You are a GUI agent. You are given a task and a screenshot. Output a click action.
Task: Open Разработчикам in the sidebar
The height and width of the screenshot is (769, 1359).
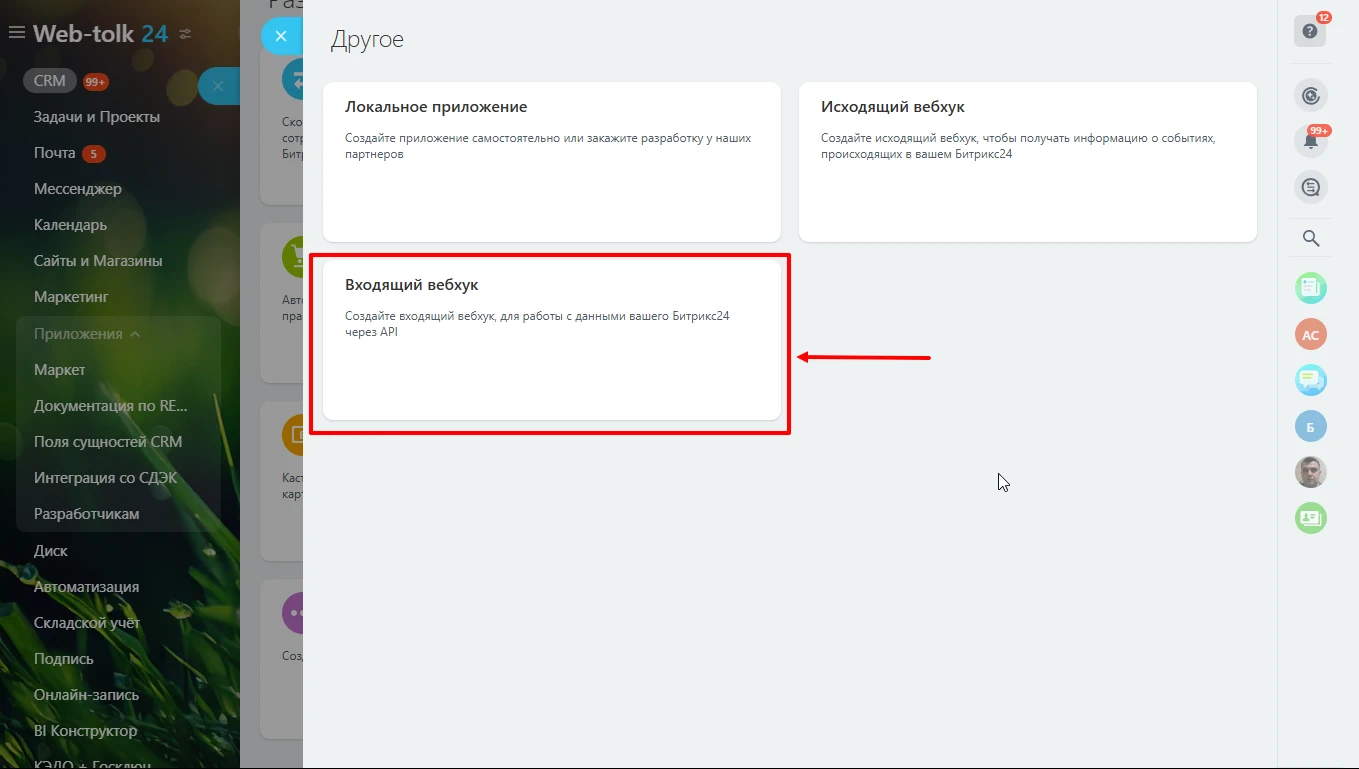[86, 514]
